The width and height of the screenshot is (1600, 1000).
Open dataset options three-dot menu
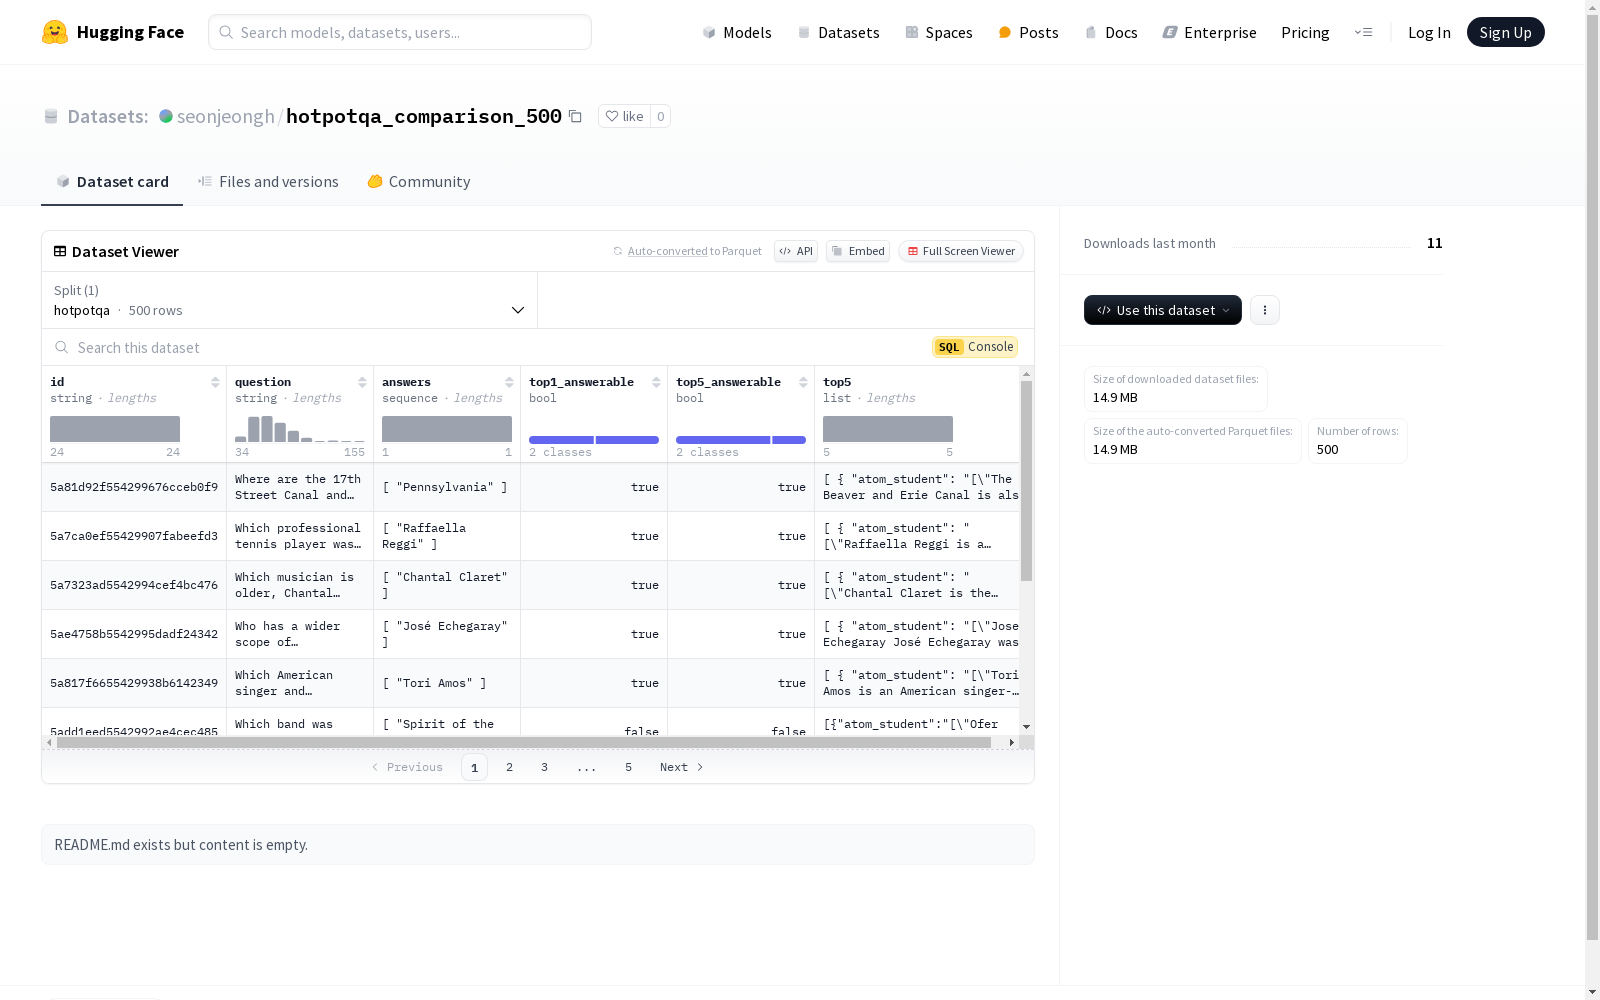tap(1265, 310)
